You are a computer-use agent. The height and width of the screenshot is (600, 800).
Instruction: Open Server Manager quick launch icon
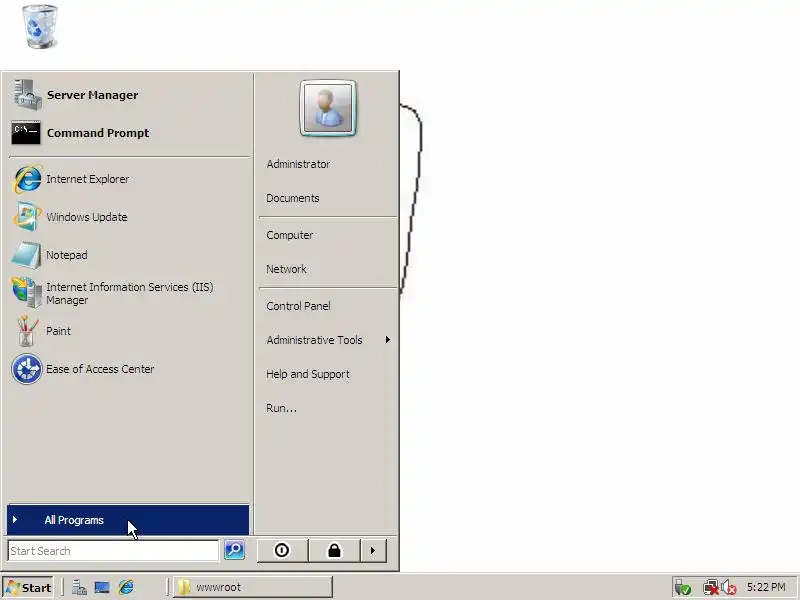point(79,587)
